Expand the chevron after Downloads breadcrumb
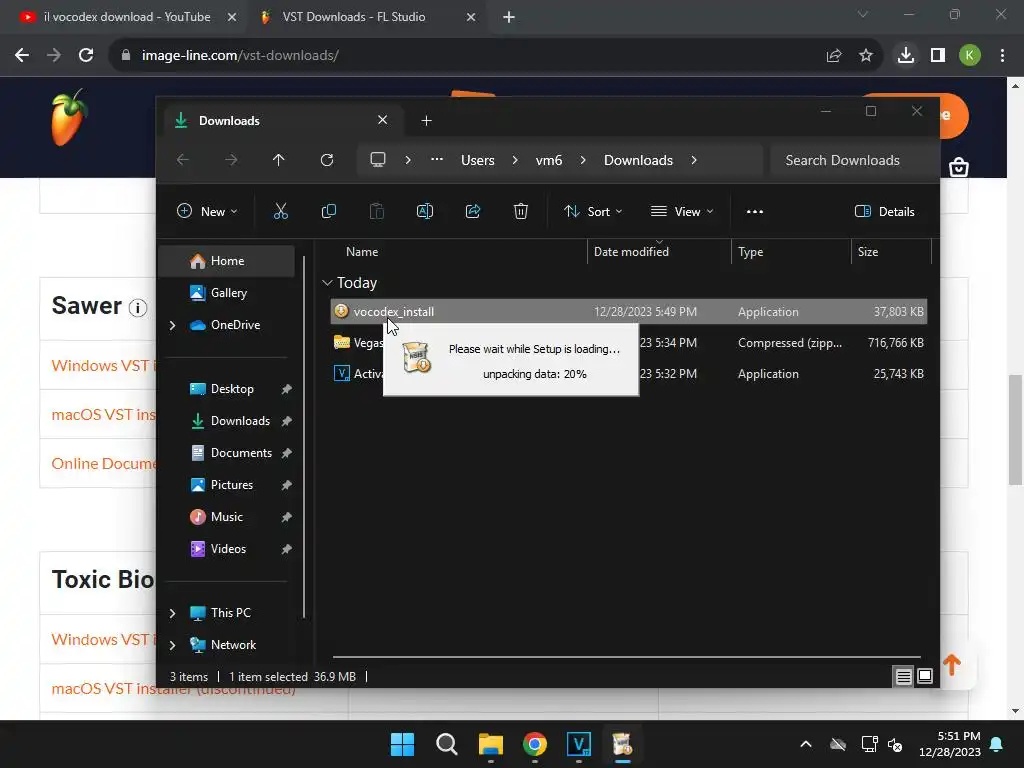This screenshot has height=768, width=1024. click(x=694, y=160)
